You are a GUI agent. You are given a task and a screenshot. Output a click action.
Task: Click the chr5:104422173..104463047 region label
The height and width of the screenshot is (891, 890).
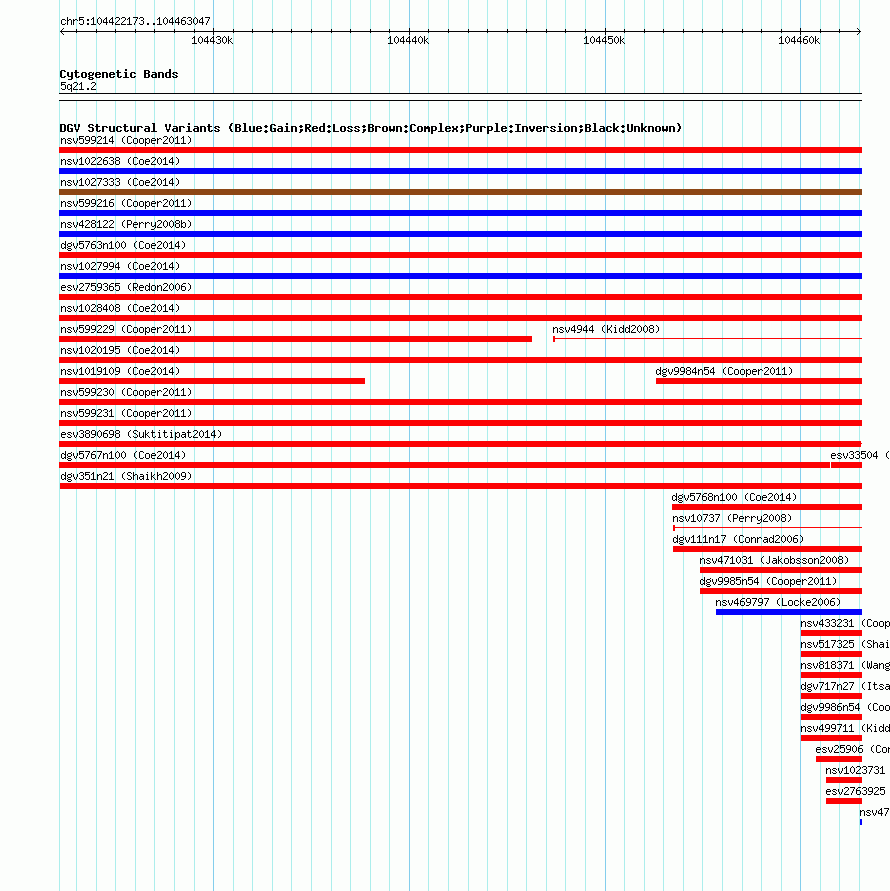(135, 21)
